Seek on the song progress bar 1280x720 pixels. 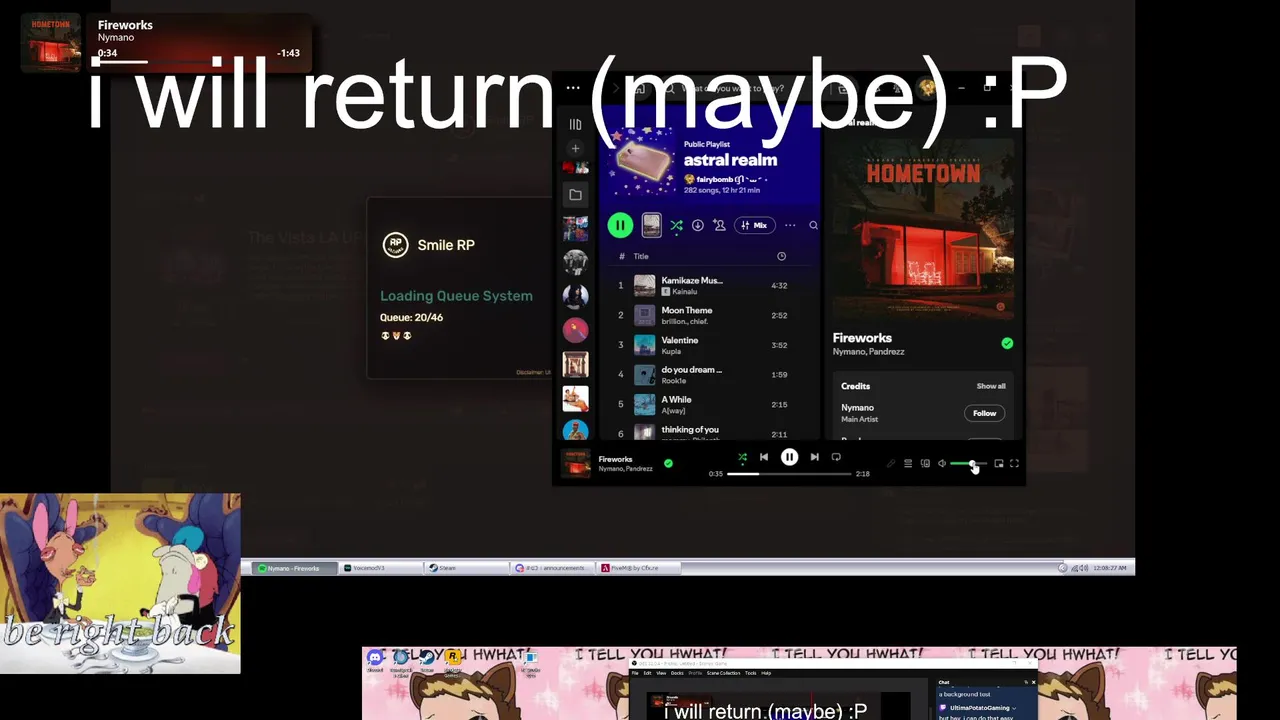pos(789,474)
